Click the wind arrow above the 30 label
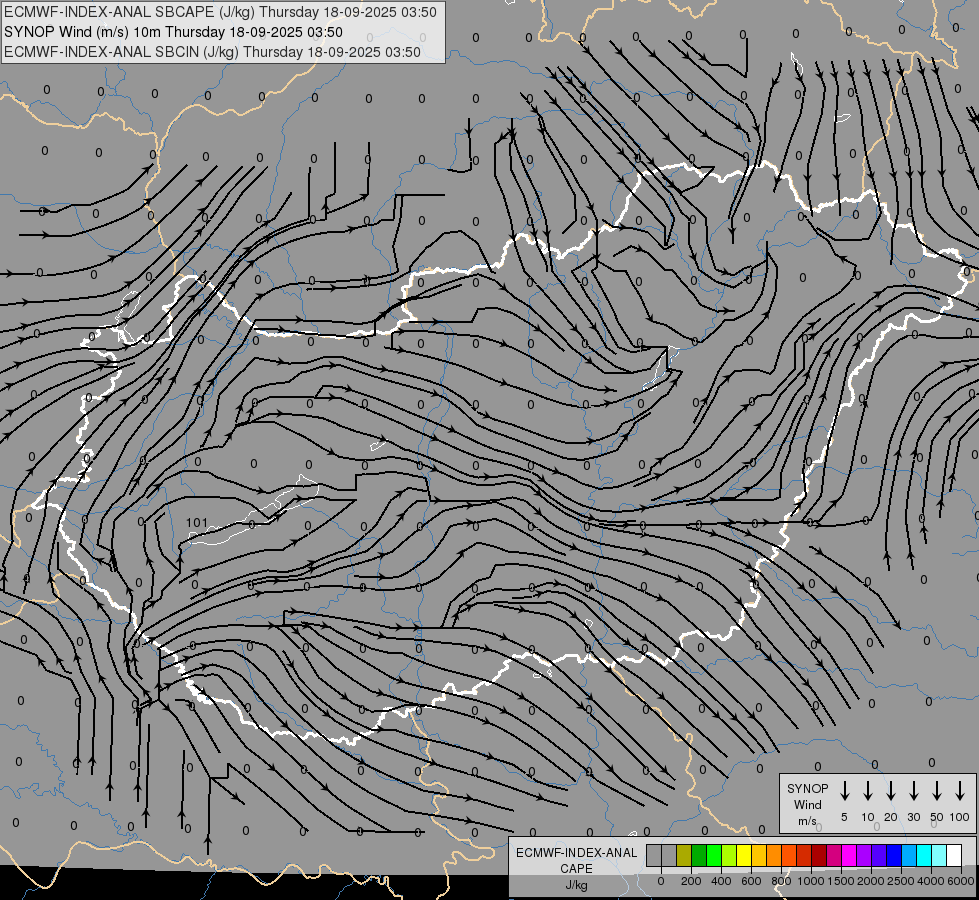The image size is (979, 900). pos(913,791)
